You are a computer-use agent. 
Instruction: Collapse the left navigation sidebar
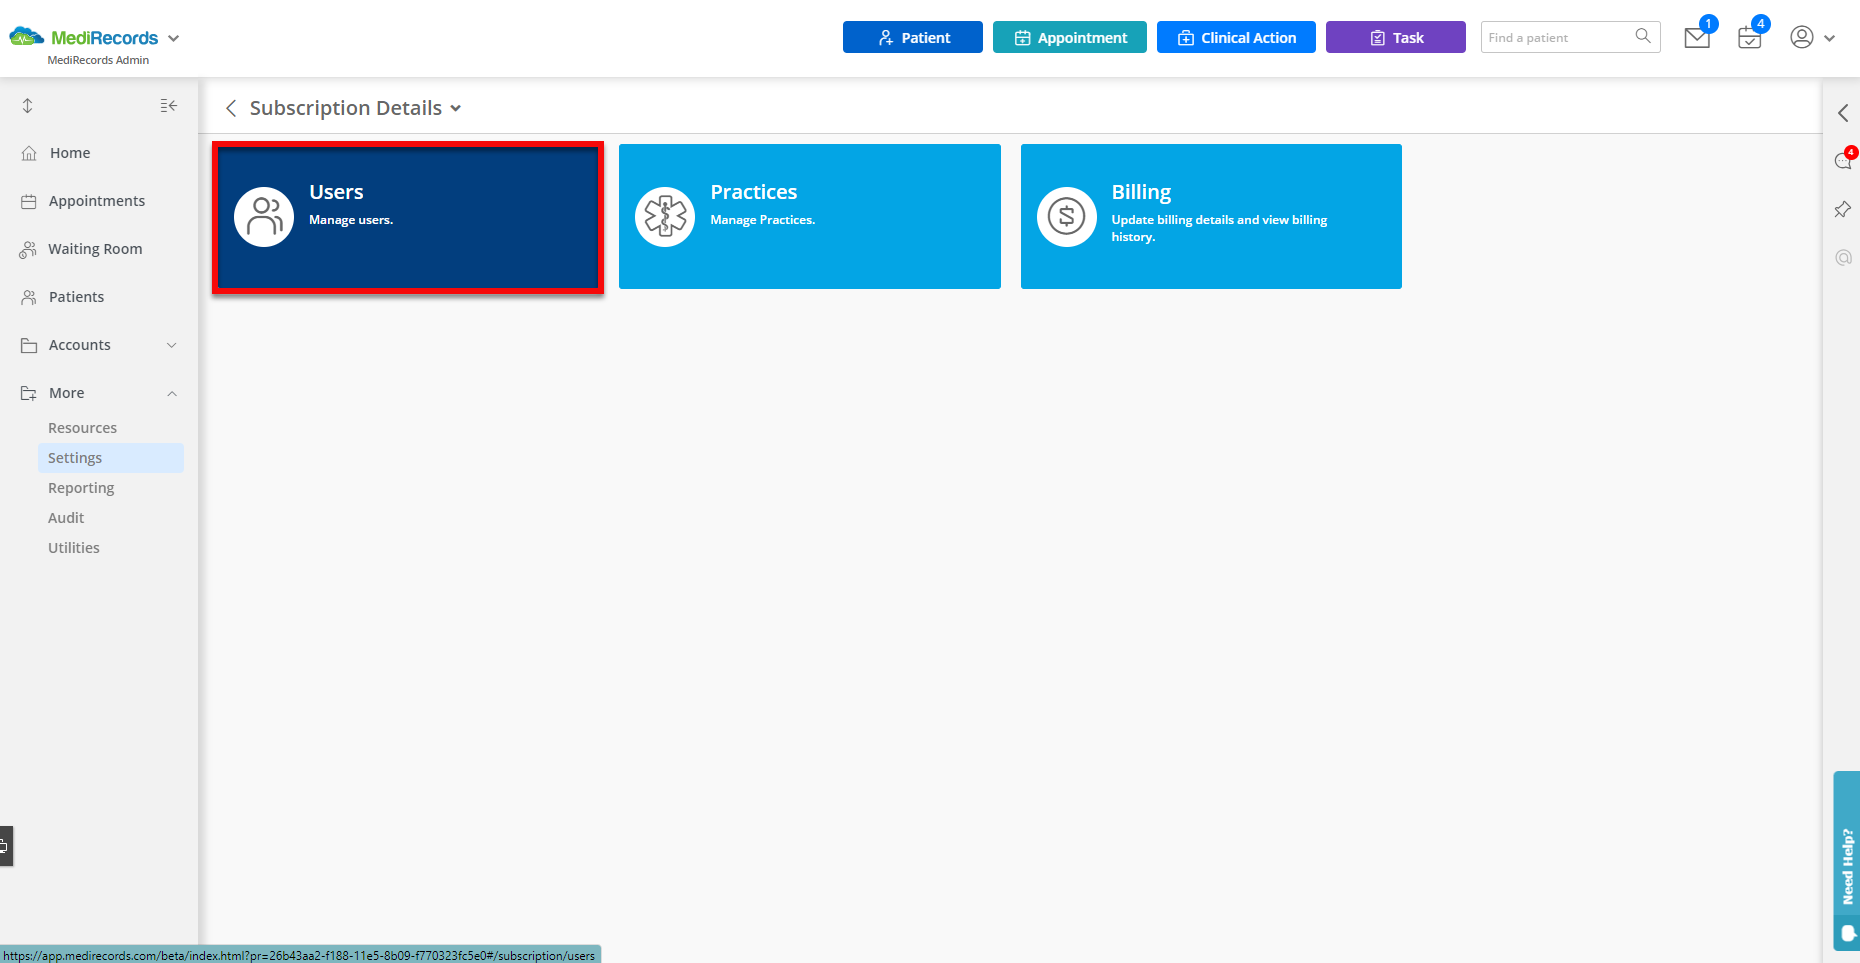(x=169, y=105)
